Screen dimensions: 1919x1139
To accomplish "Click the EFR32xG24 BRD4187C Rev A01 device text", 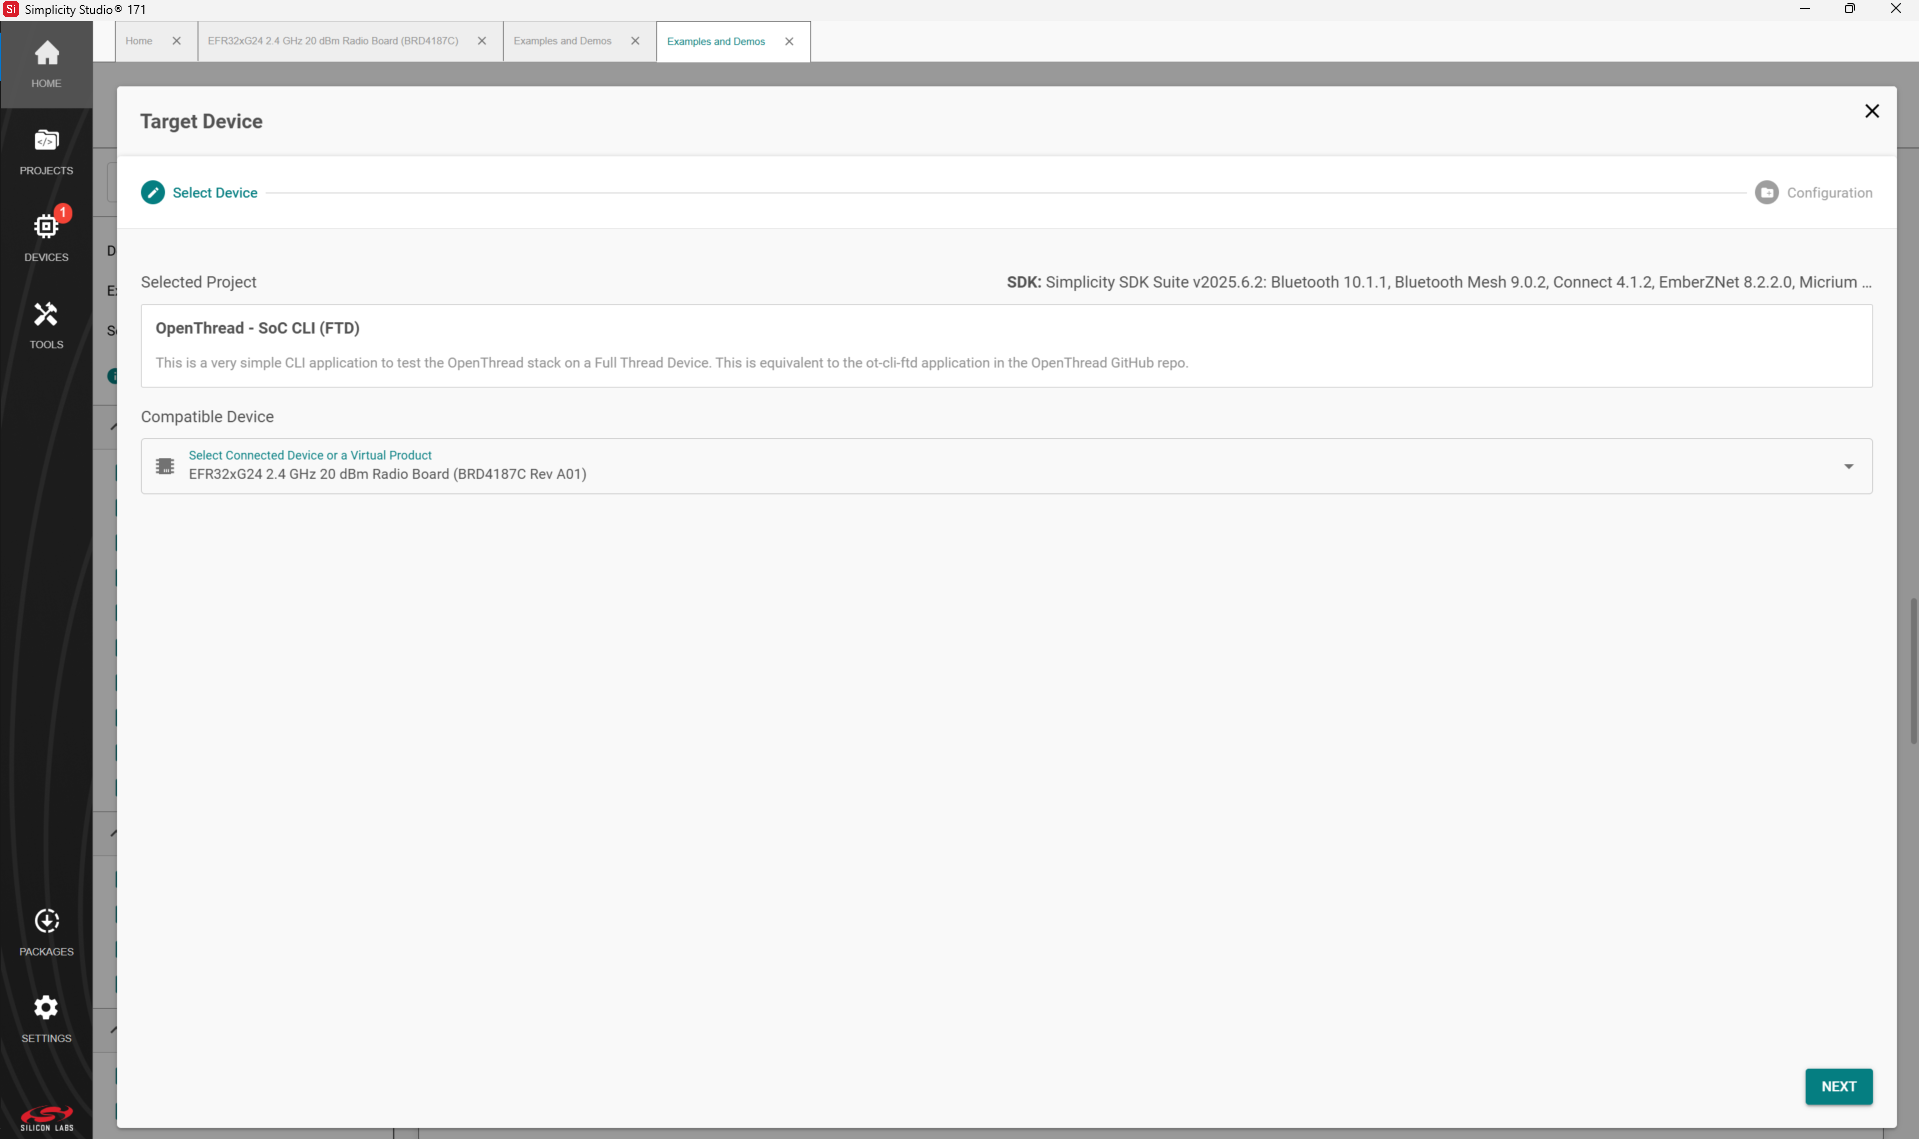I will (x=387, y=474).
